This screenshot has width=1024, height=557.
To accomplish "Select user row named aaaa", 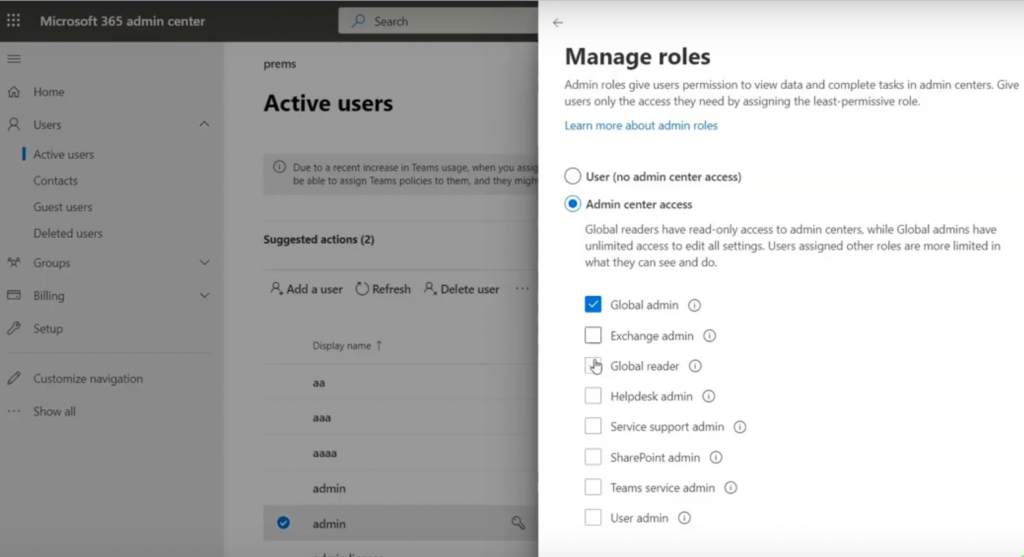I will [x=325, y=453].
